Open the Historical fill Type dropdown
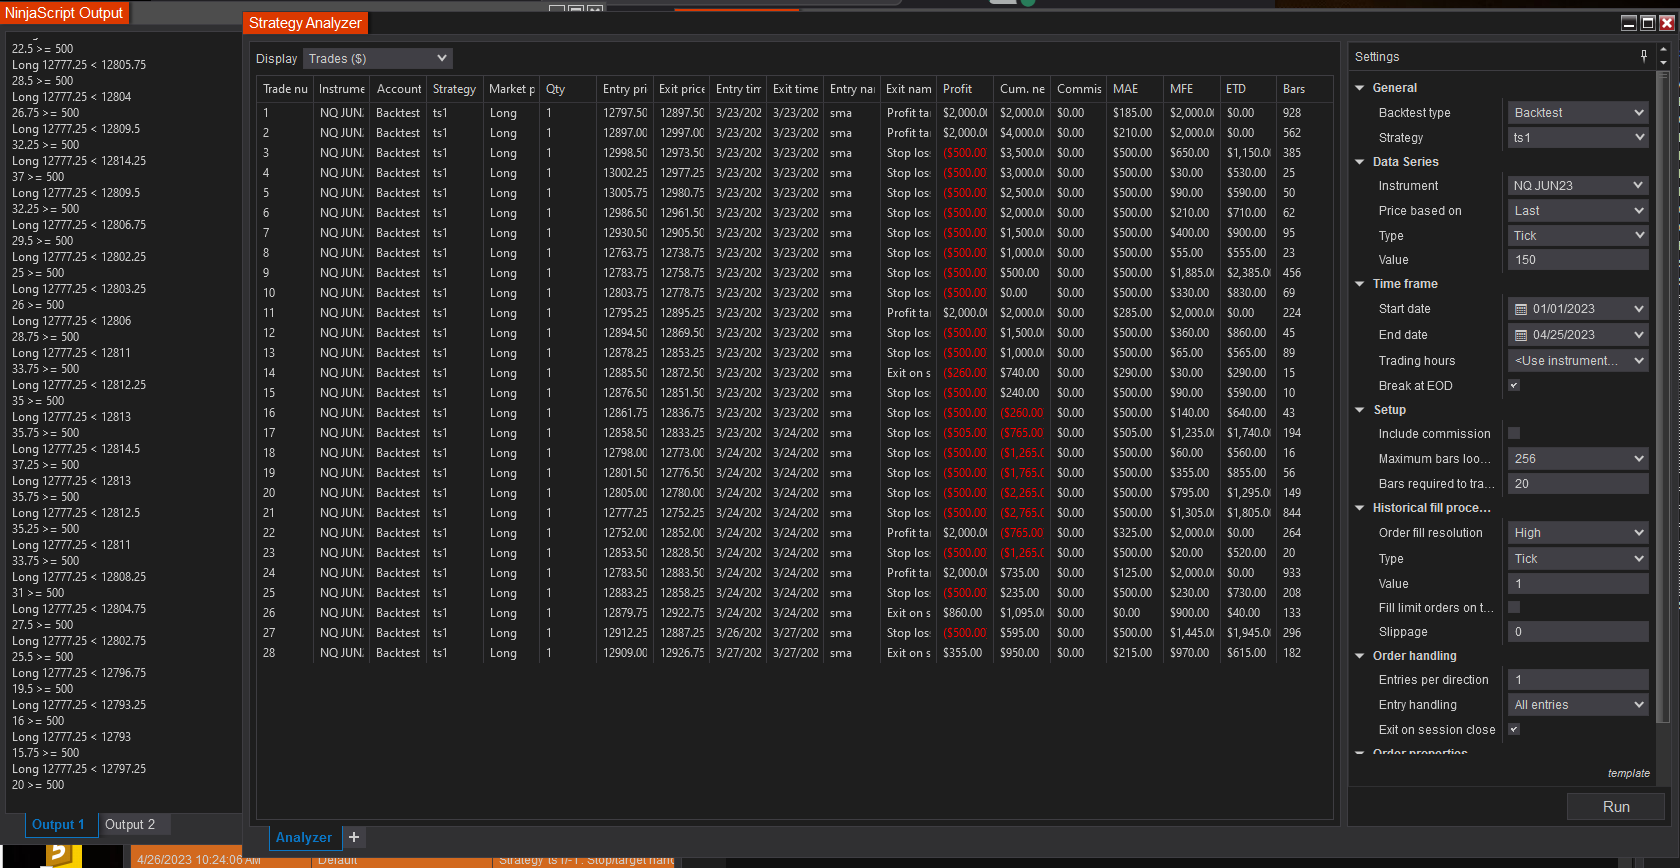The width and height of the screenshot is (1680, 868). click(x=1578, y=559)
